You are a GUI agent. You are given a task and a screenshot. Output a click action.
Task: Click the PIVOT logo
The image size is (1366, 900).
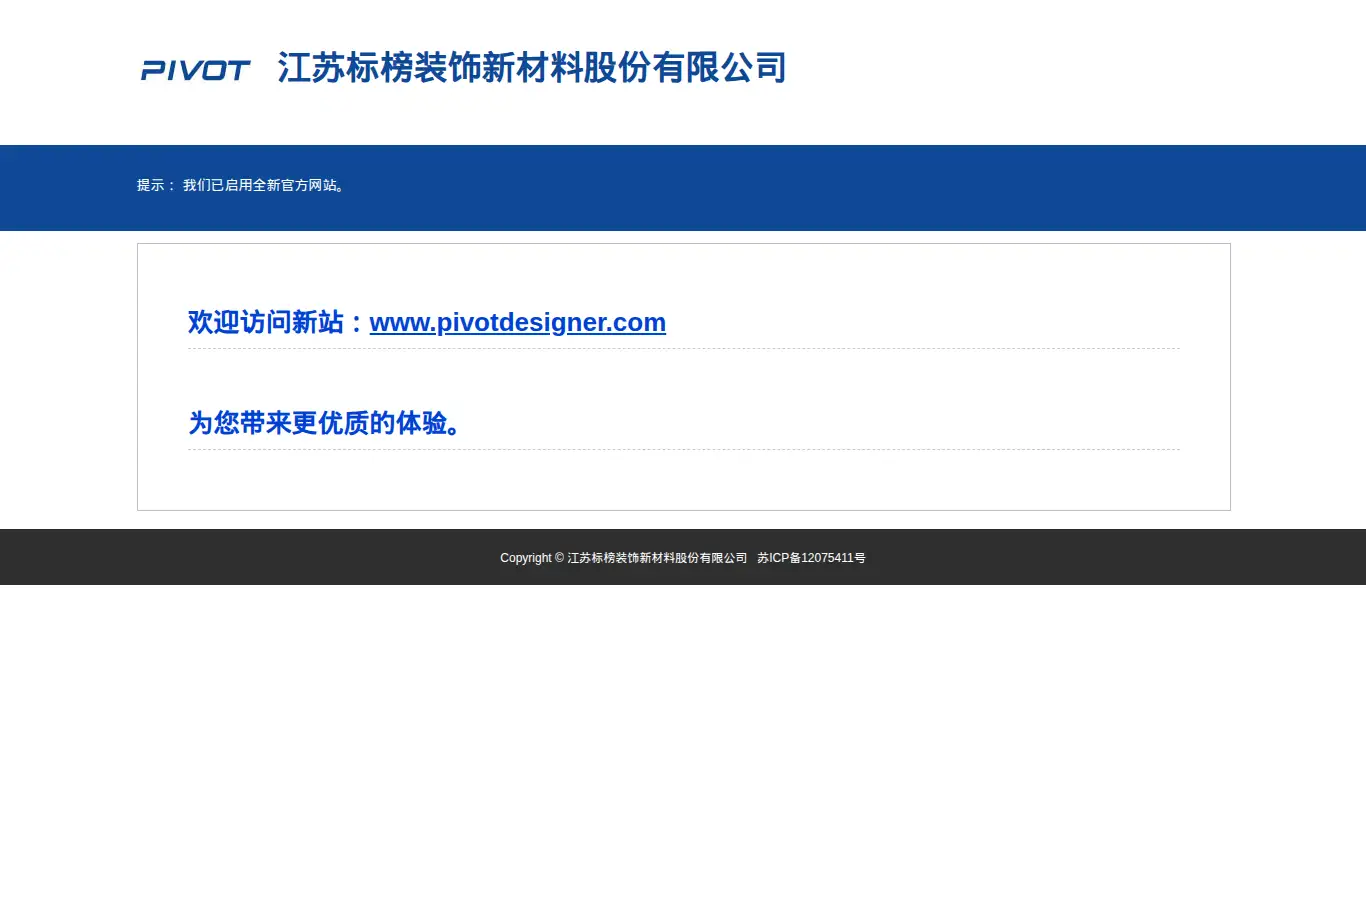195,70
